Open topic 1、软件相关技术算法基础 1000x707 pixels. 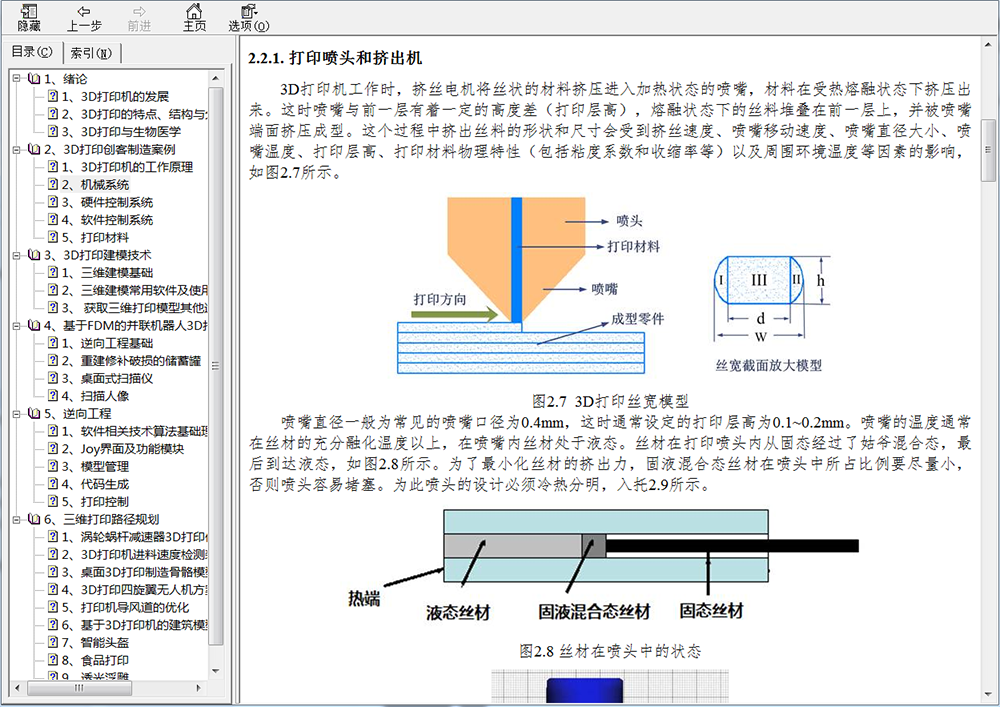135,431
